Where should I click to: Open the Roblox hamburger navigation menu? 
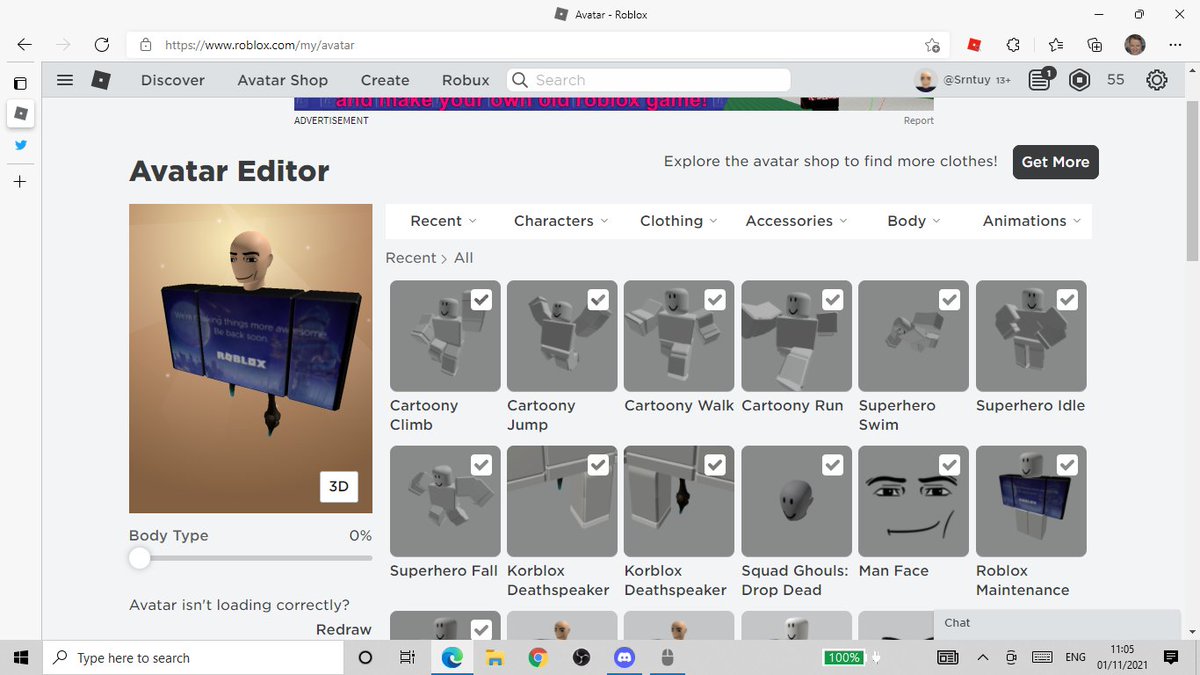pos(65,80)
